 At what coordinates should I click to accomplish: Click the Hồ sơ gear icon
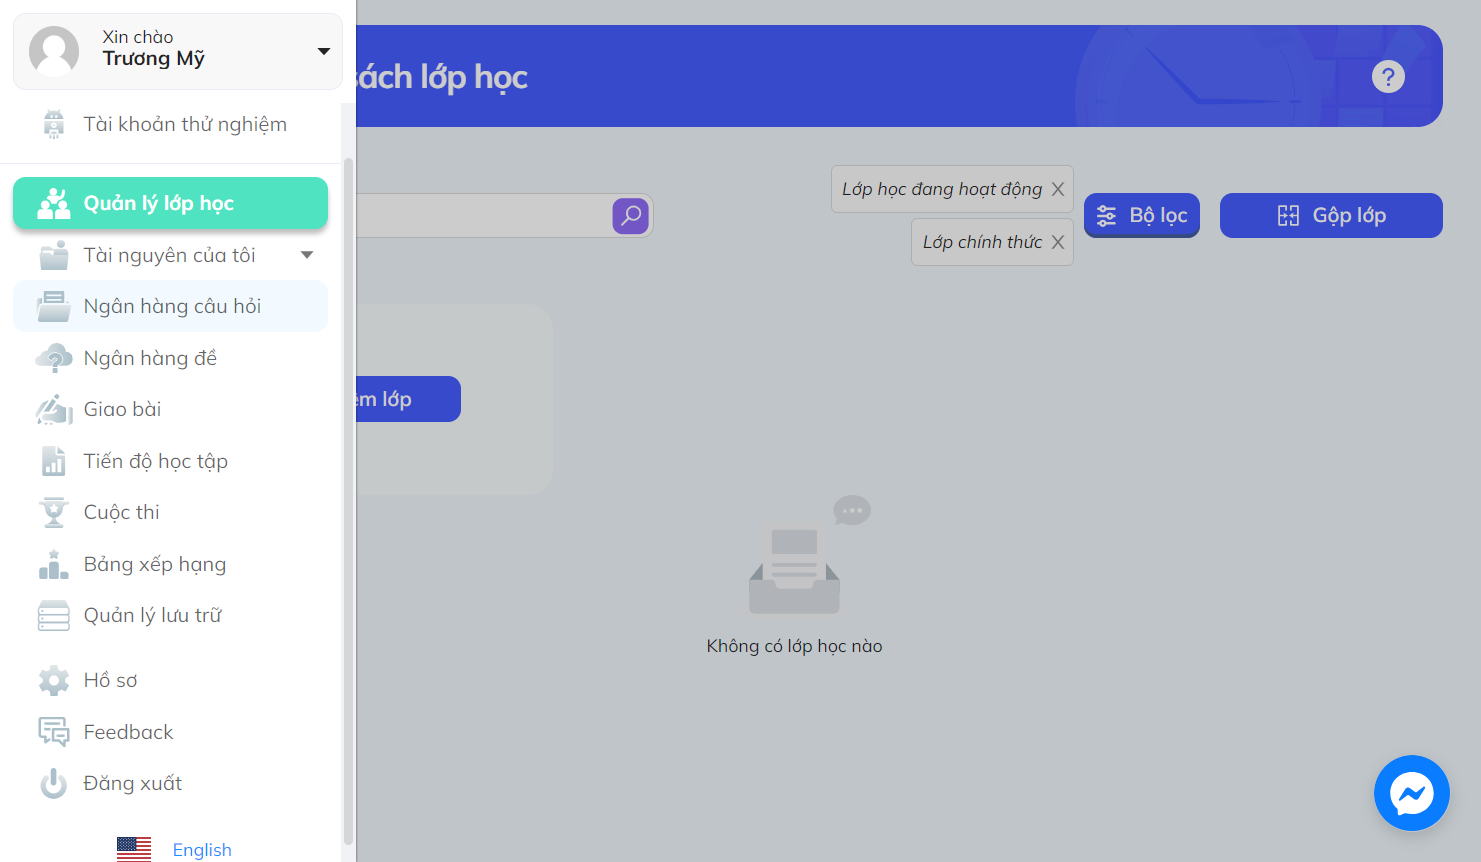54,680
